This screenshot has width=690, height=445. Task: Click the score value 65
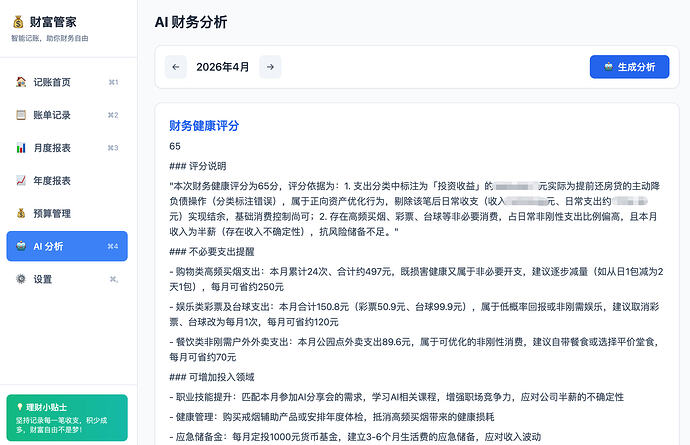[x=175, y=146]
